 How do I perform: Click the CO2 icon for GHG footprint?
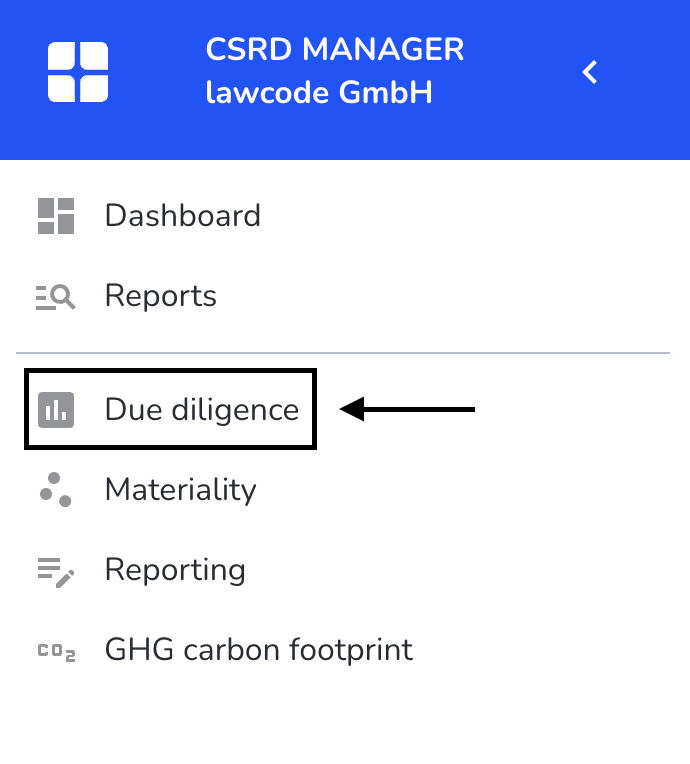pos(57,651)
